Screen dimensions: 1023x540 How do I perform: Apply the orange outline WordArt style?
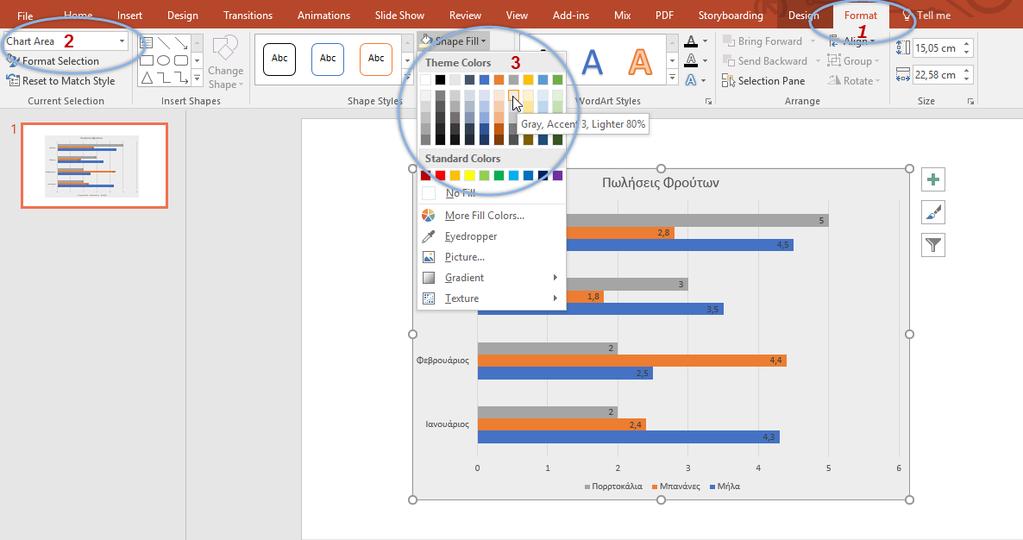[x=640, y=63]
